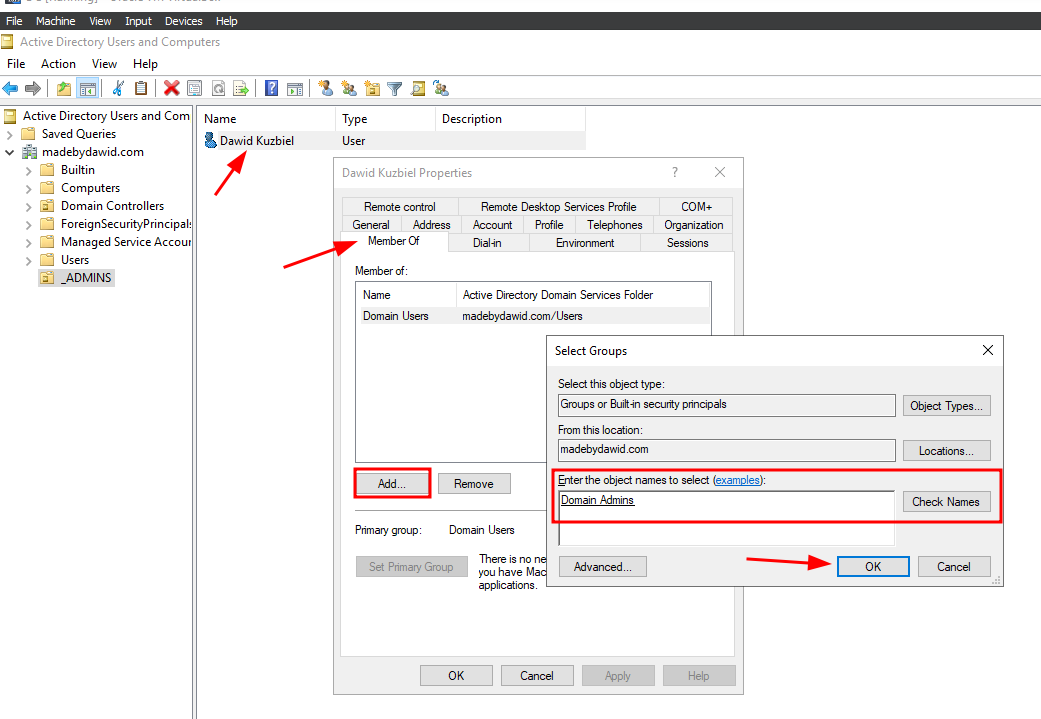Screen dimensions: 1041x719
Task: Expand the Domain Controllers tree node
Action: pos(29,206)
